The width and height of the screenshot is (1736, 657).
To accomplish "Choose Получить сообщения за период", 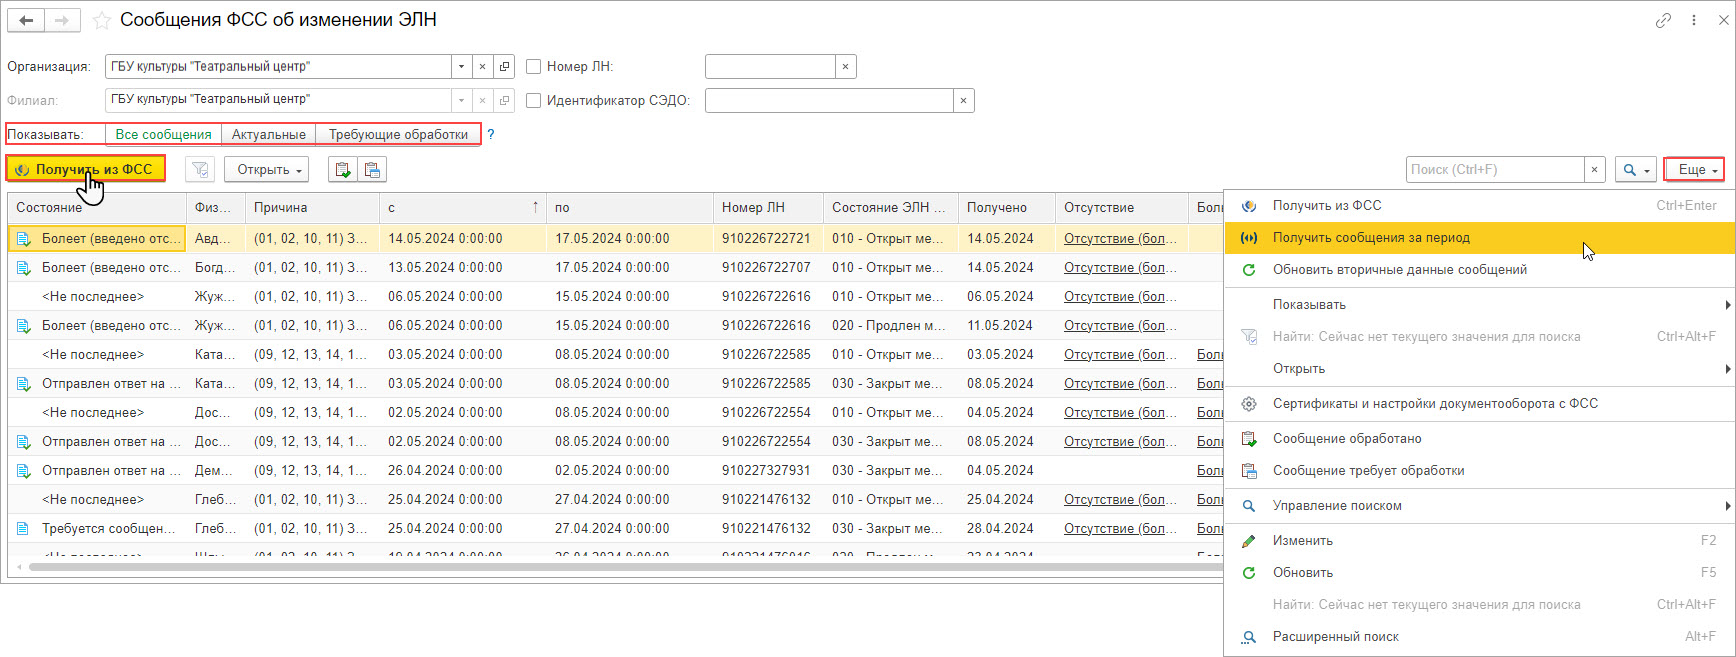I will coord(1479,238).
